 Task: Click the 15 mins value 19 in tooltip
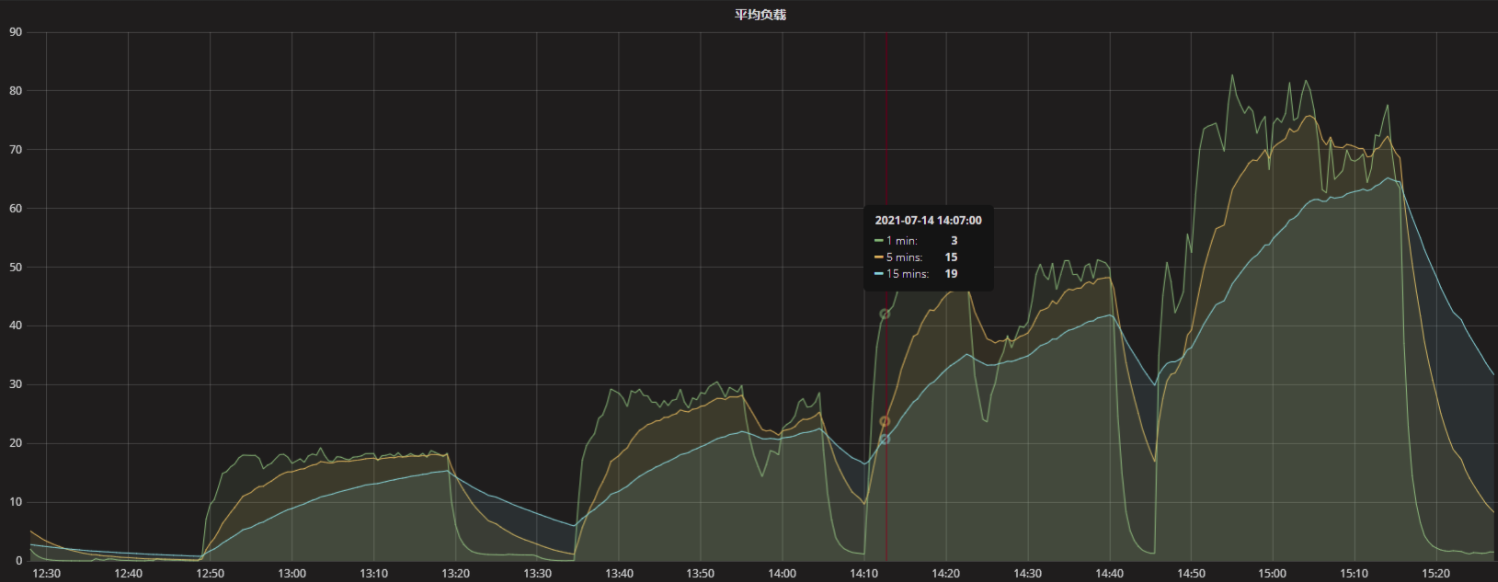point(951,274)
